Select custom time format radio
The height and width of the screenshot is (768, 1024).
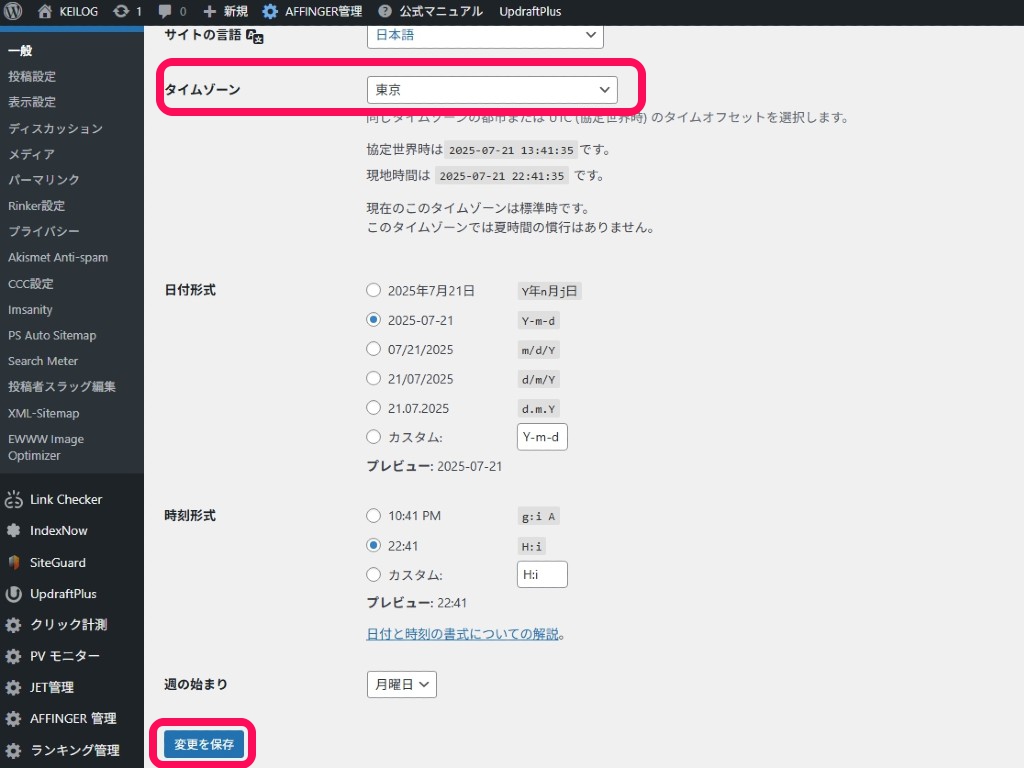click(x=373, y=575)
